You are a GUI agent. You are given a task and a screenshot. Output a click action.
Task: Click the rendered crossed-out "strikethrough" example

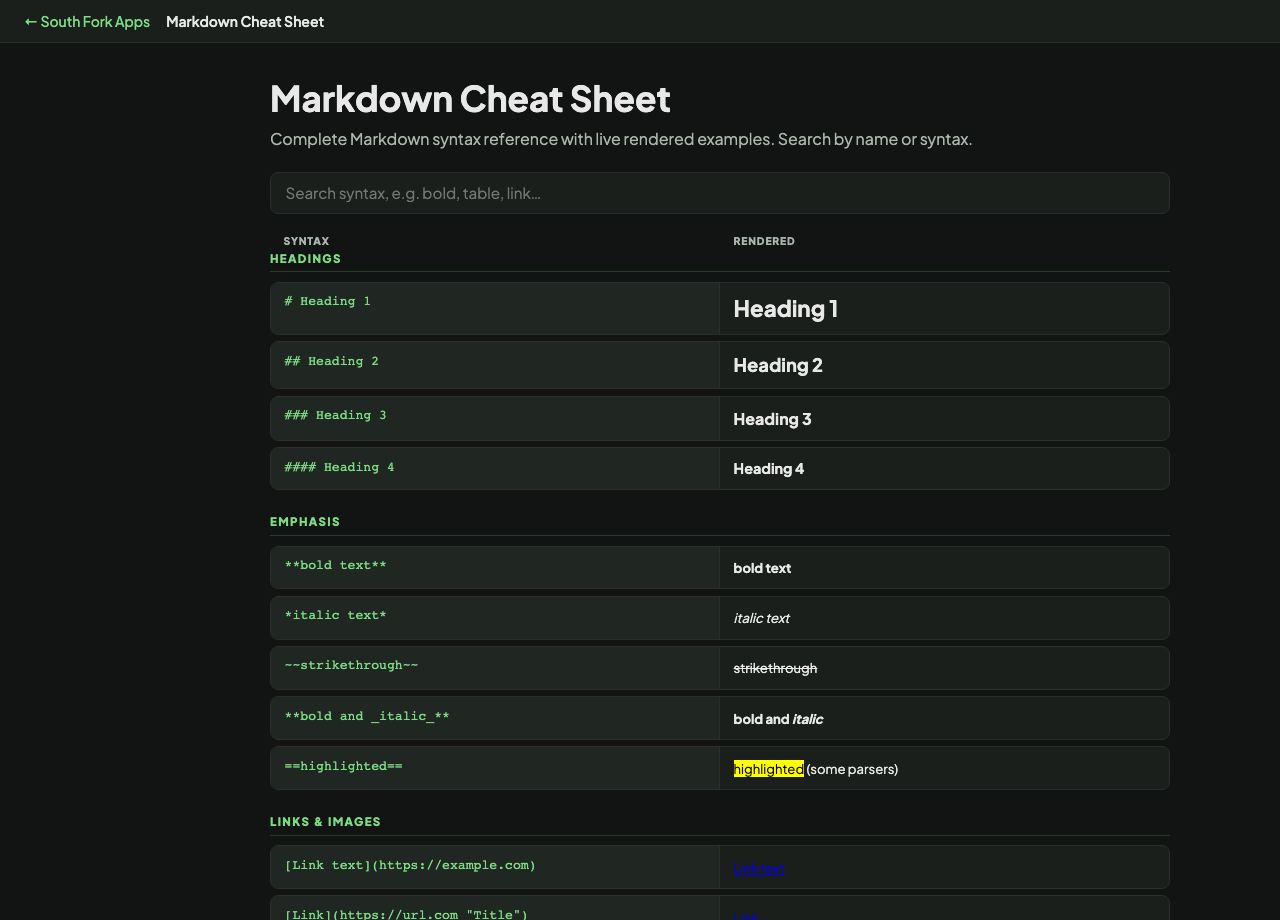[775, 668]
